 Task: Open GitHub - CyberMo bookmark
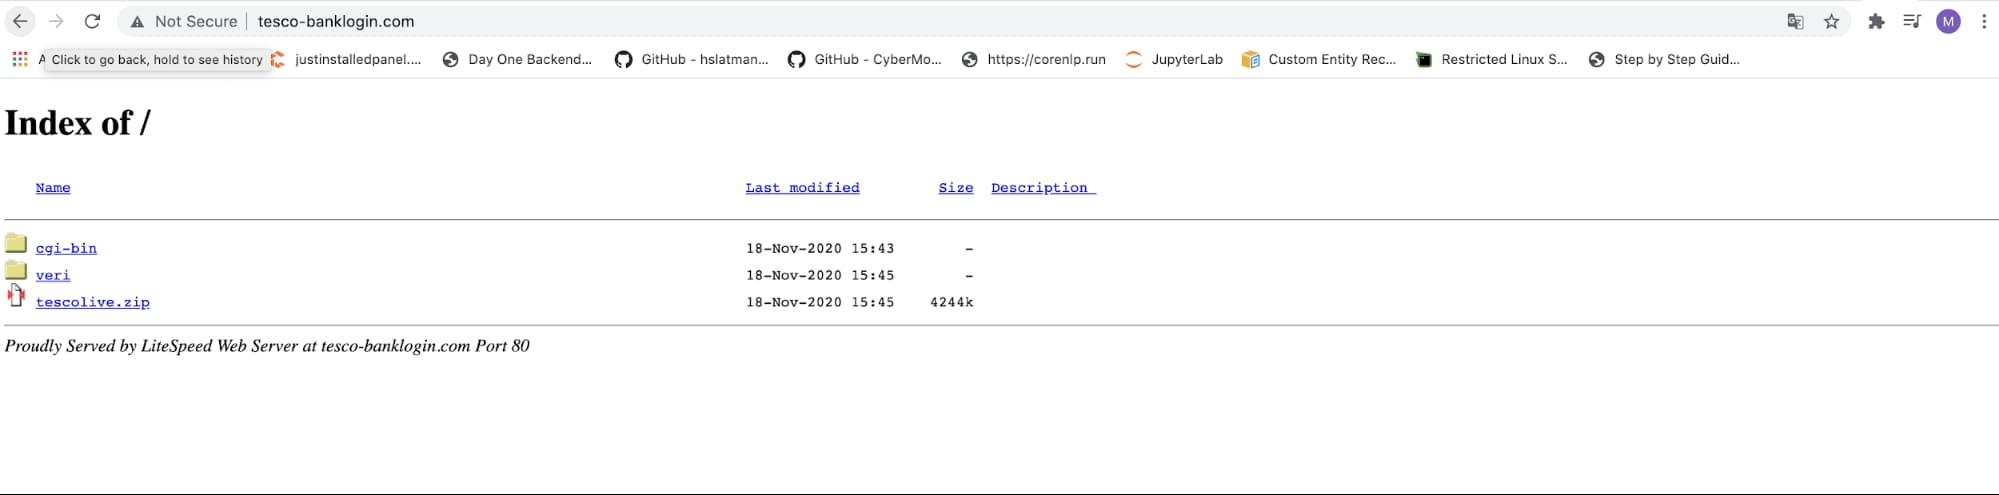(x=865, y=59)
